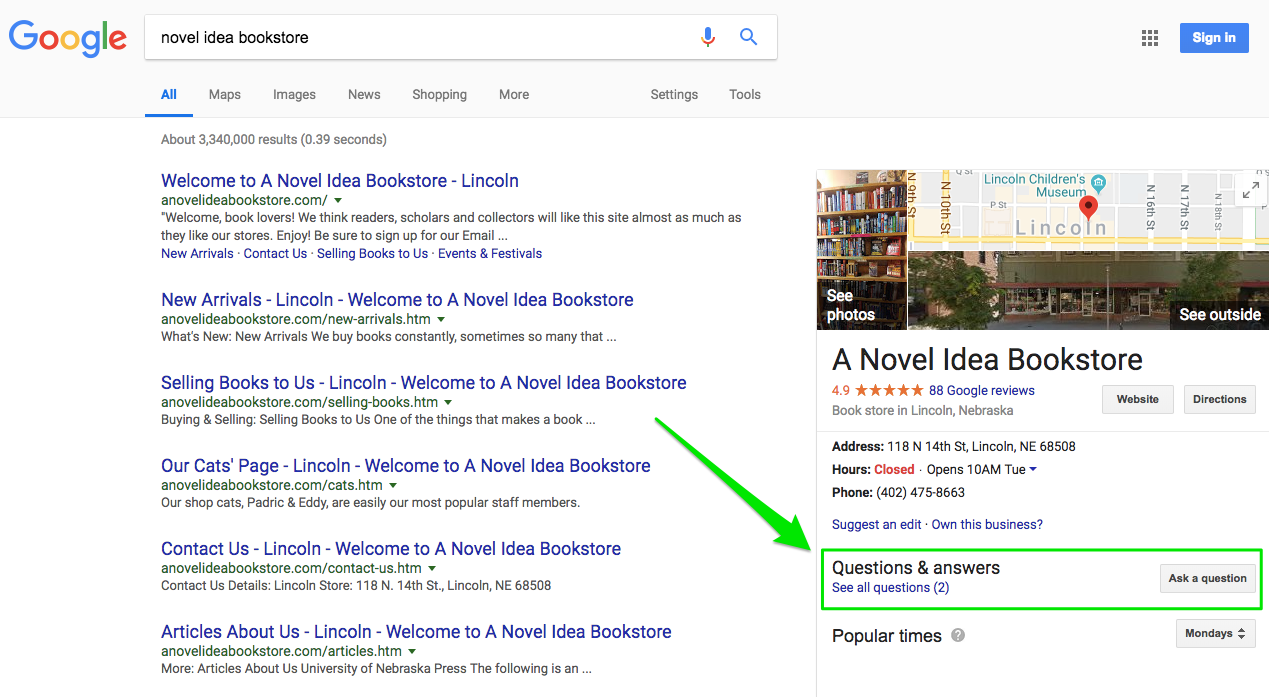Click the 'Questions & answers' heading
The image size is (1269, 697).
coord(916,567)
